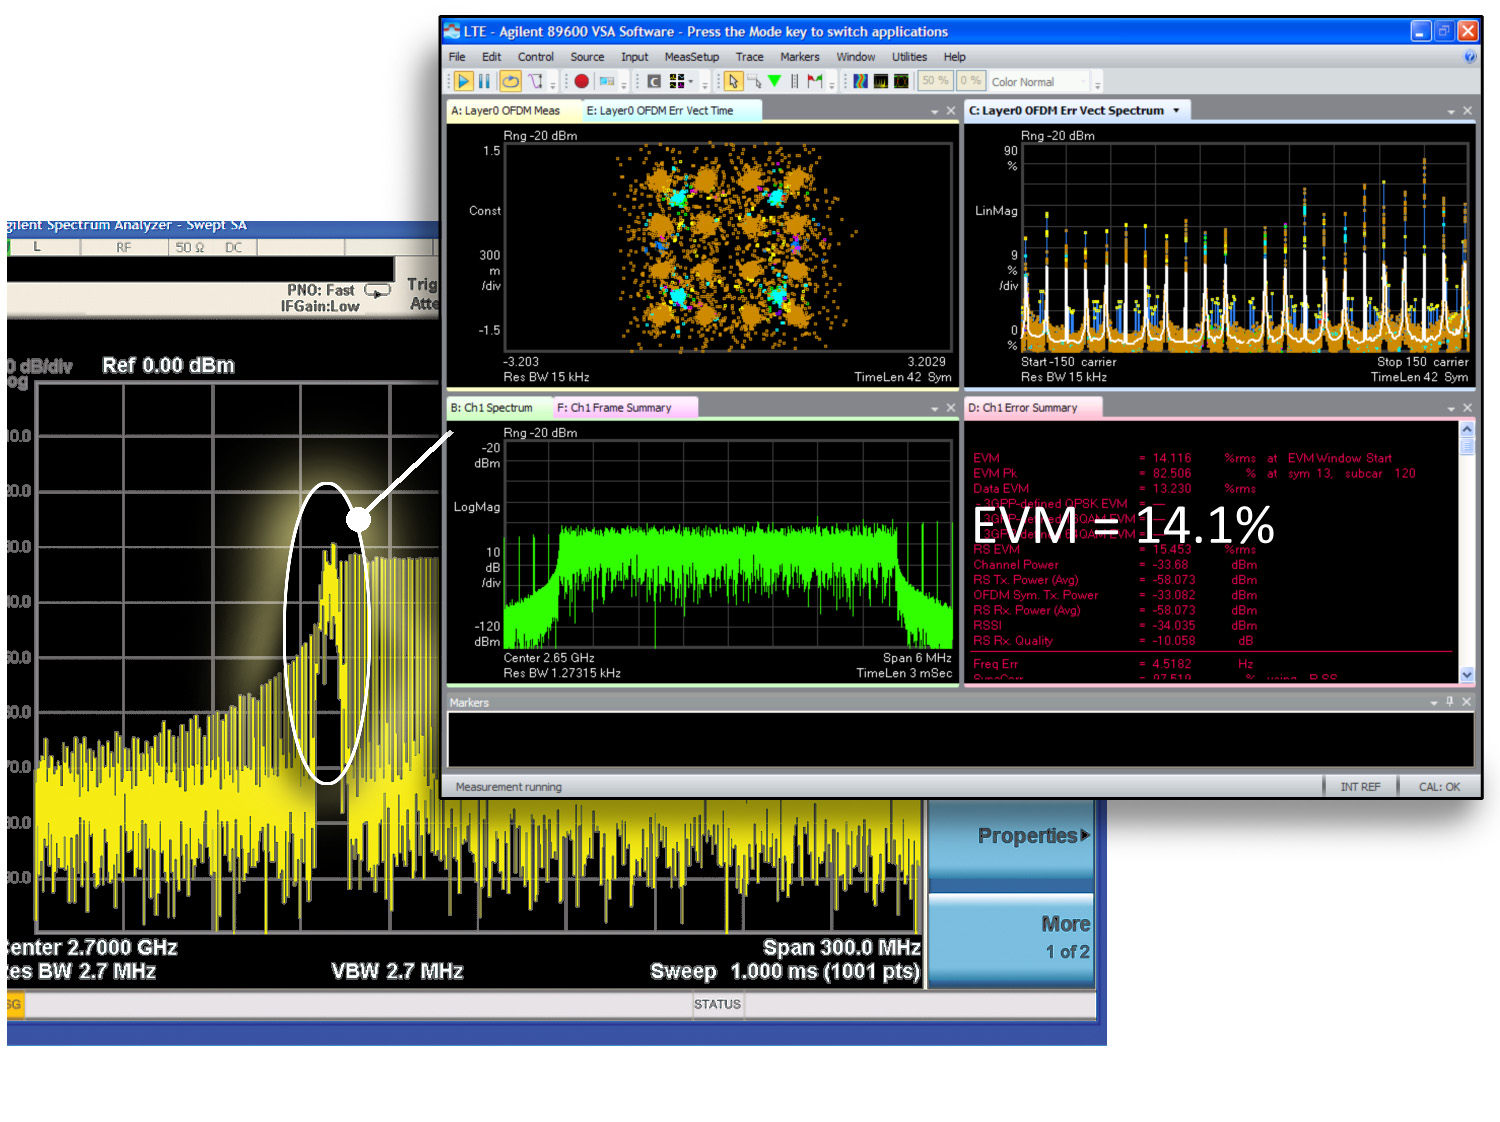Image resolution: width=1500 pixels, height=1122 pixels.
Task: Pause the measurement with the pause icon
Action: [x=484, y=81]
